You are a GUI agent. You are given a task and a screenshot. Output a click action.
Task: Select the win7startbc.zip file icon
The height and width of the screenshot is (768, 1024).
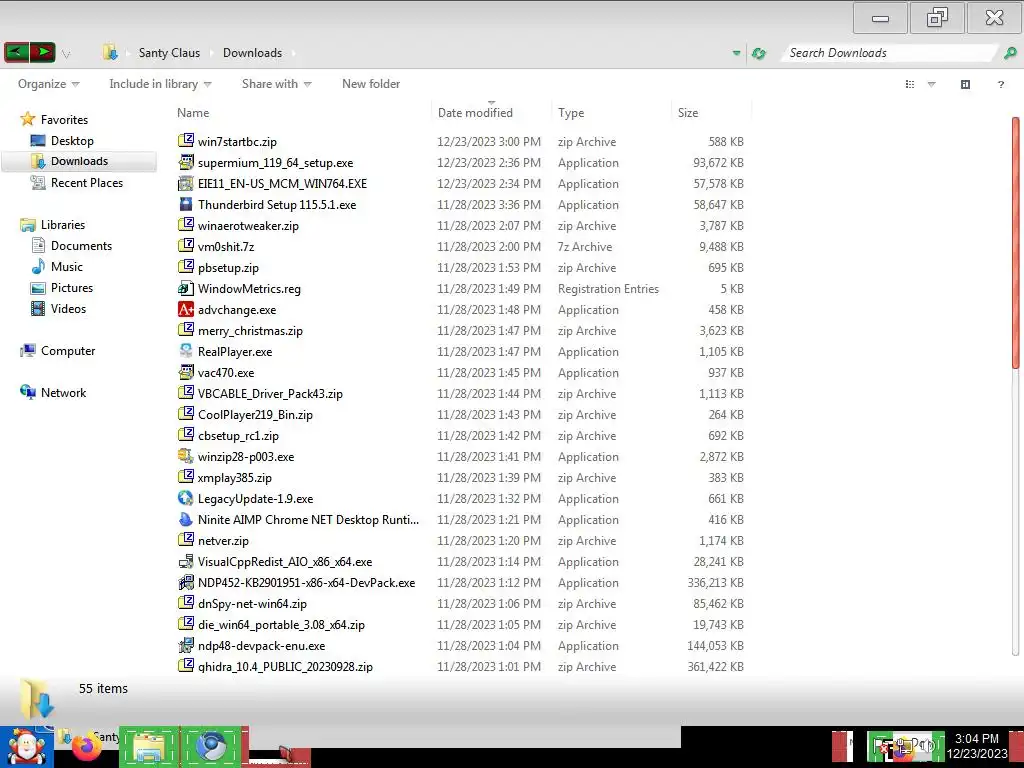186,140
